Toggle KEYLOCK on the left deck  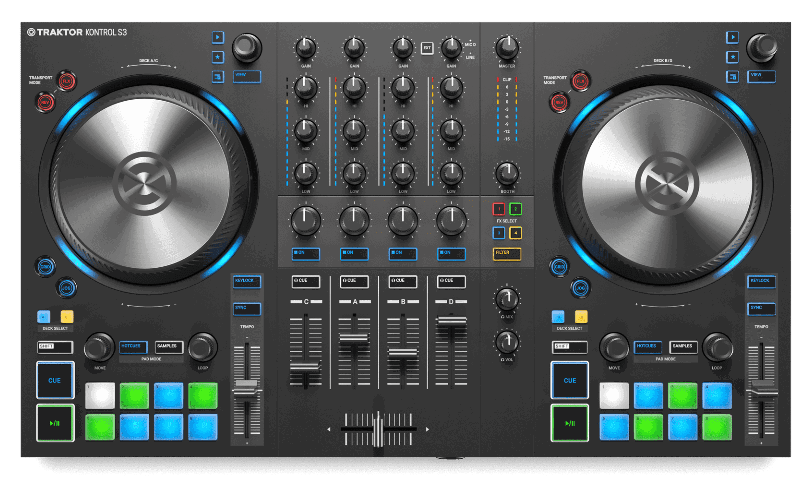[x=247, y=282]
